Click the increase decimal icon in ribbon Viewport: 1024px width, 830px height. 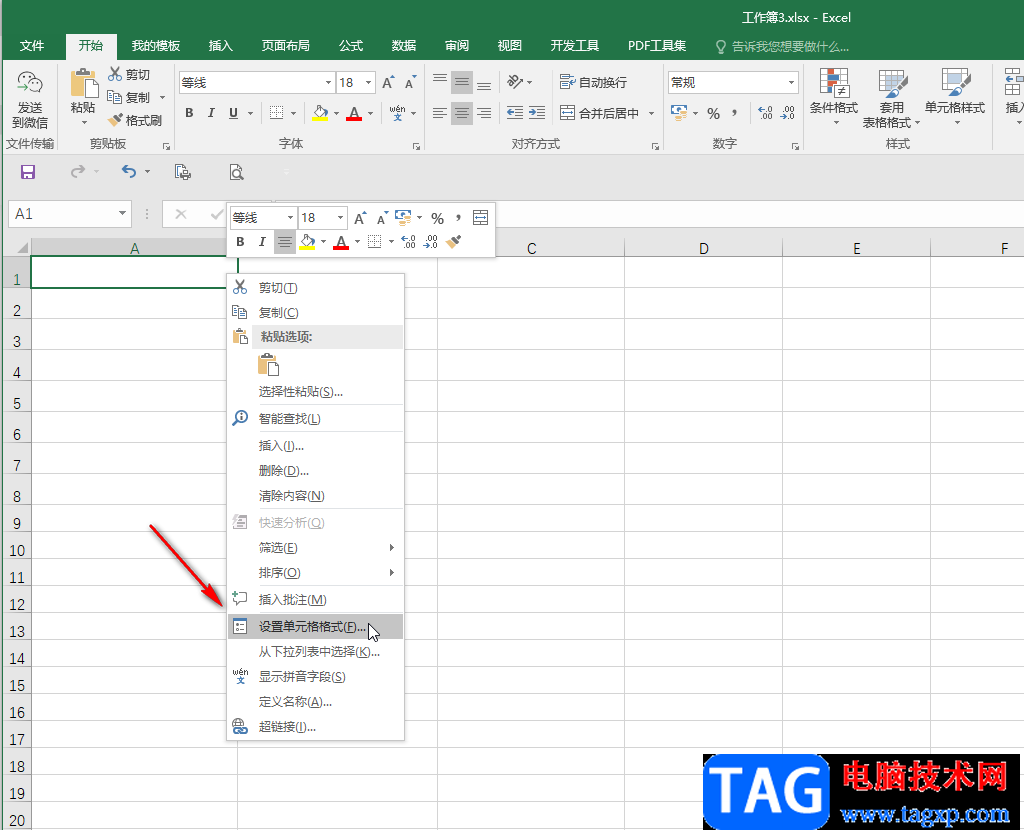tap(765, 114)
